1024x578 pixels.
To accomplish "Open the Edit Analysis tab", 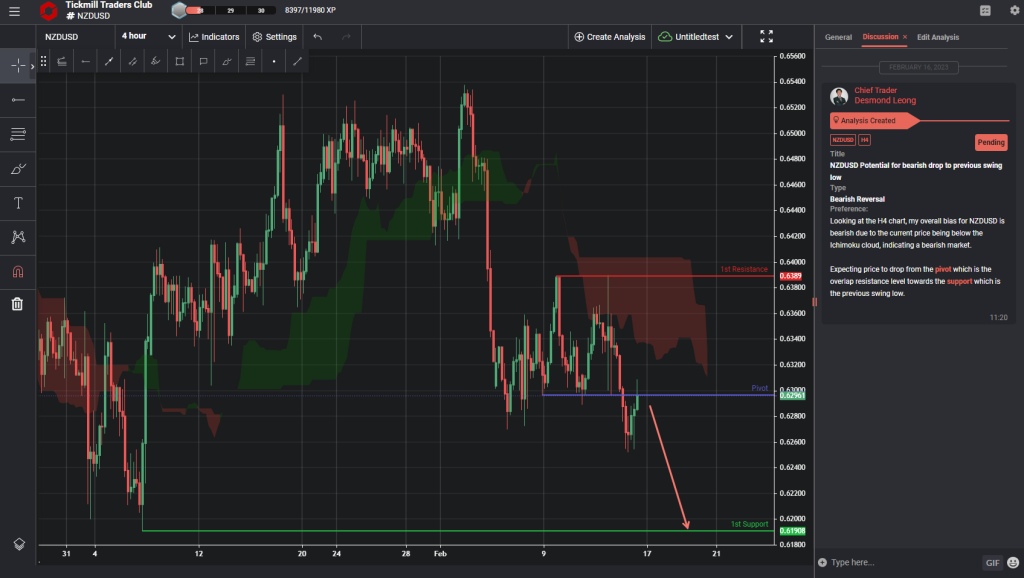I will 937,37.
